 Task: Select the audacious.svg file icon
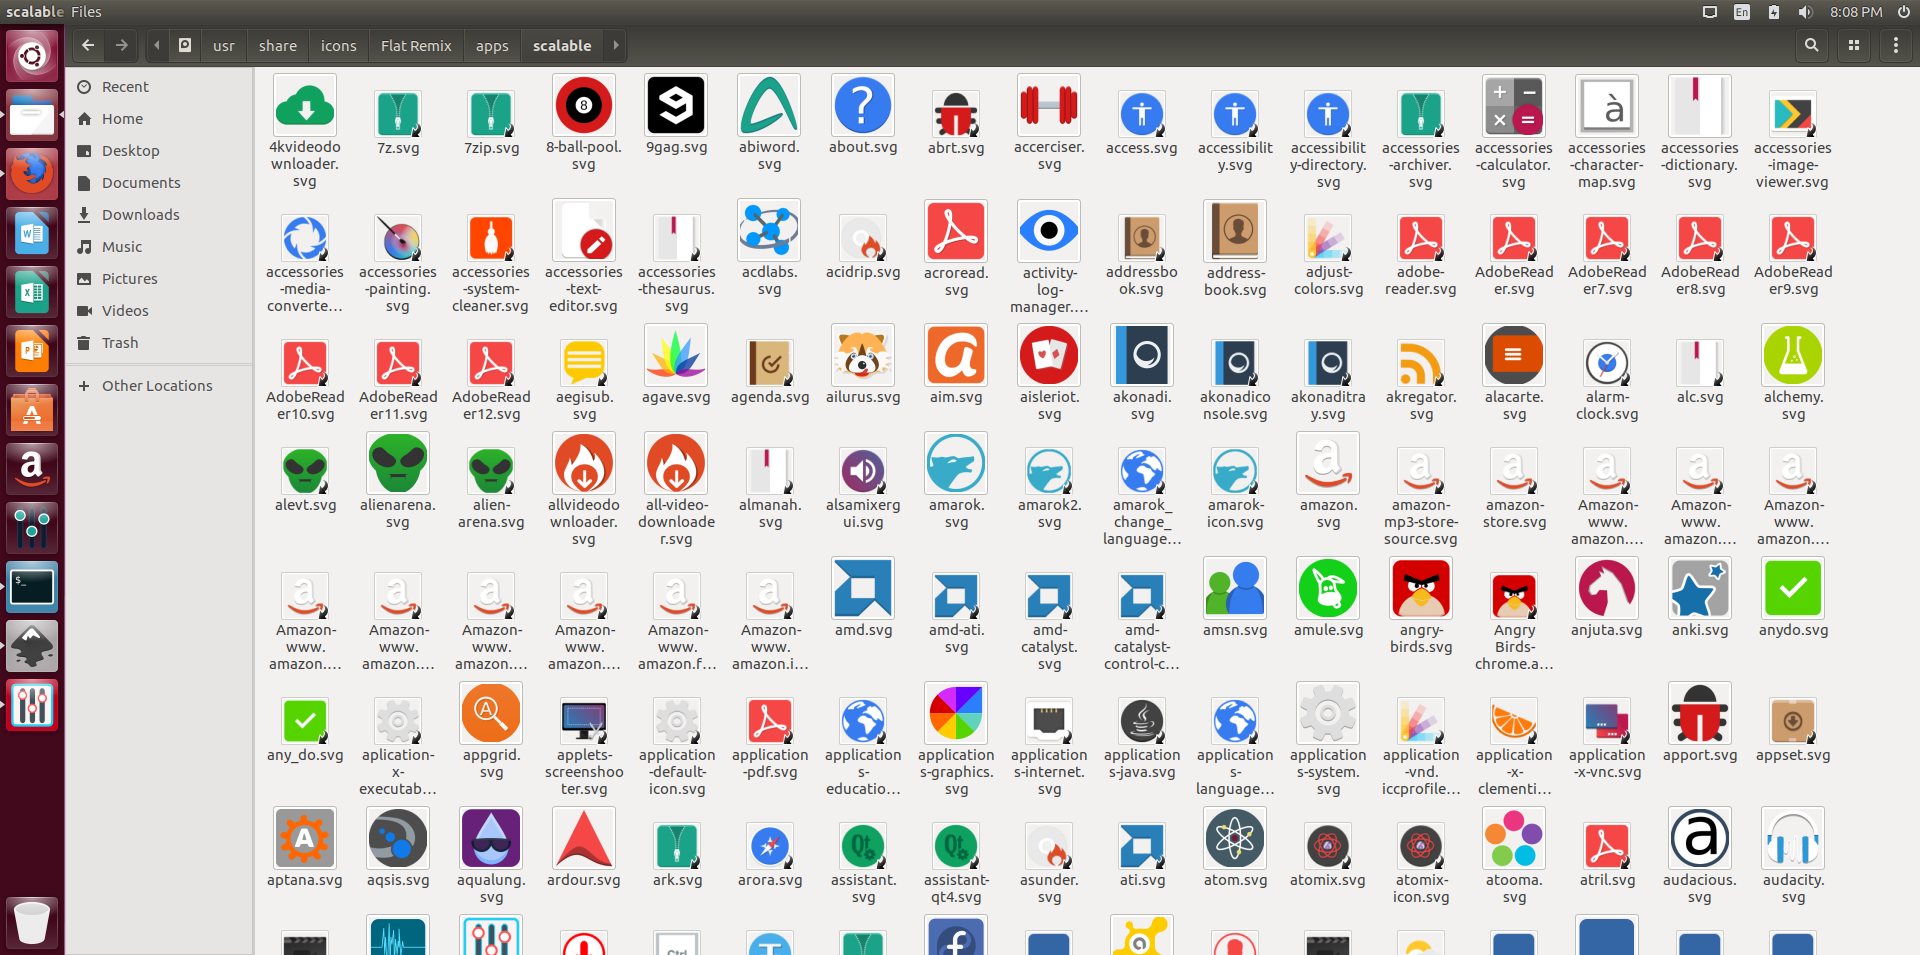(x=1700, y=838)
